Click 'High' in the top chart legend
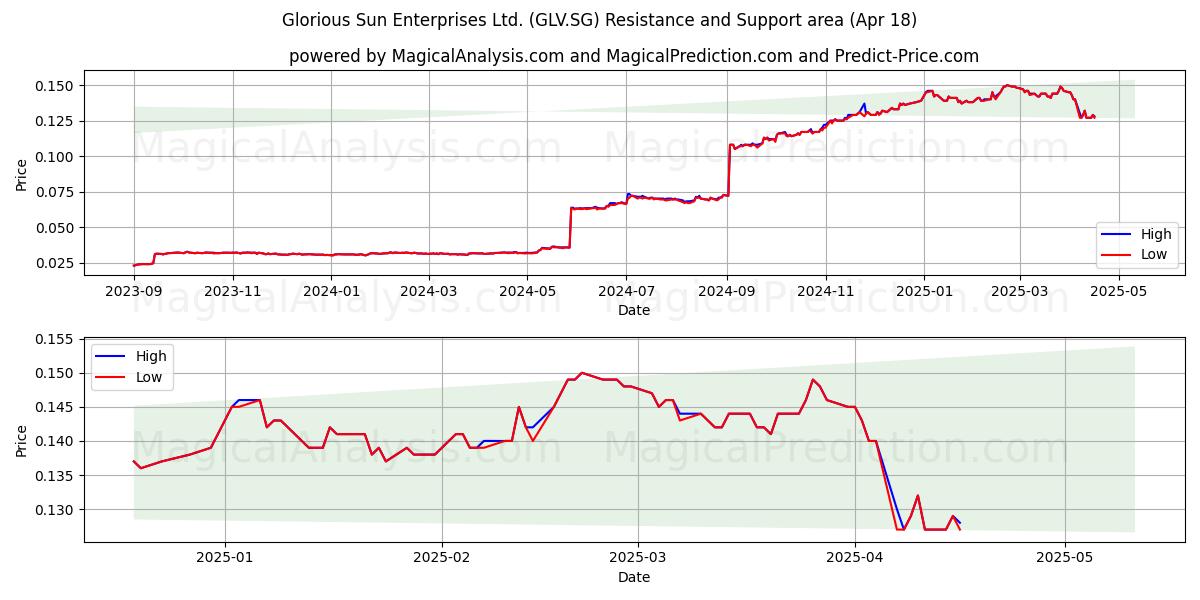Image resolution: width=1200 pixels, height=600 pixels. point(1156,234)
